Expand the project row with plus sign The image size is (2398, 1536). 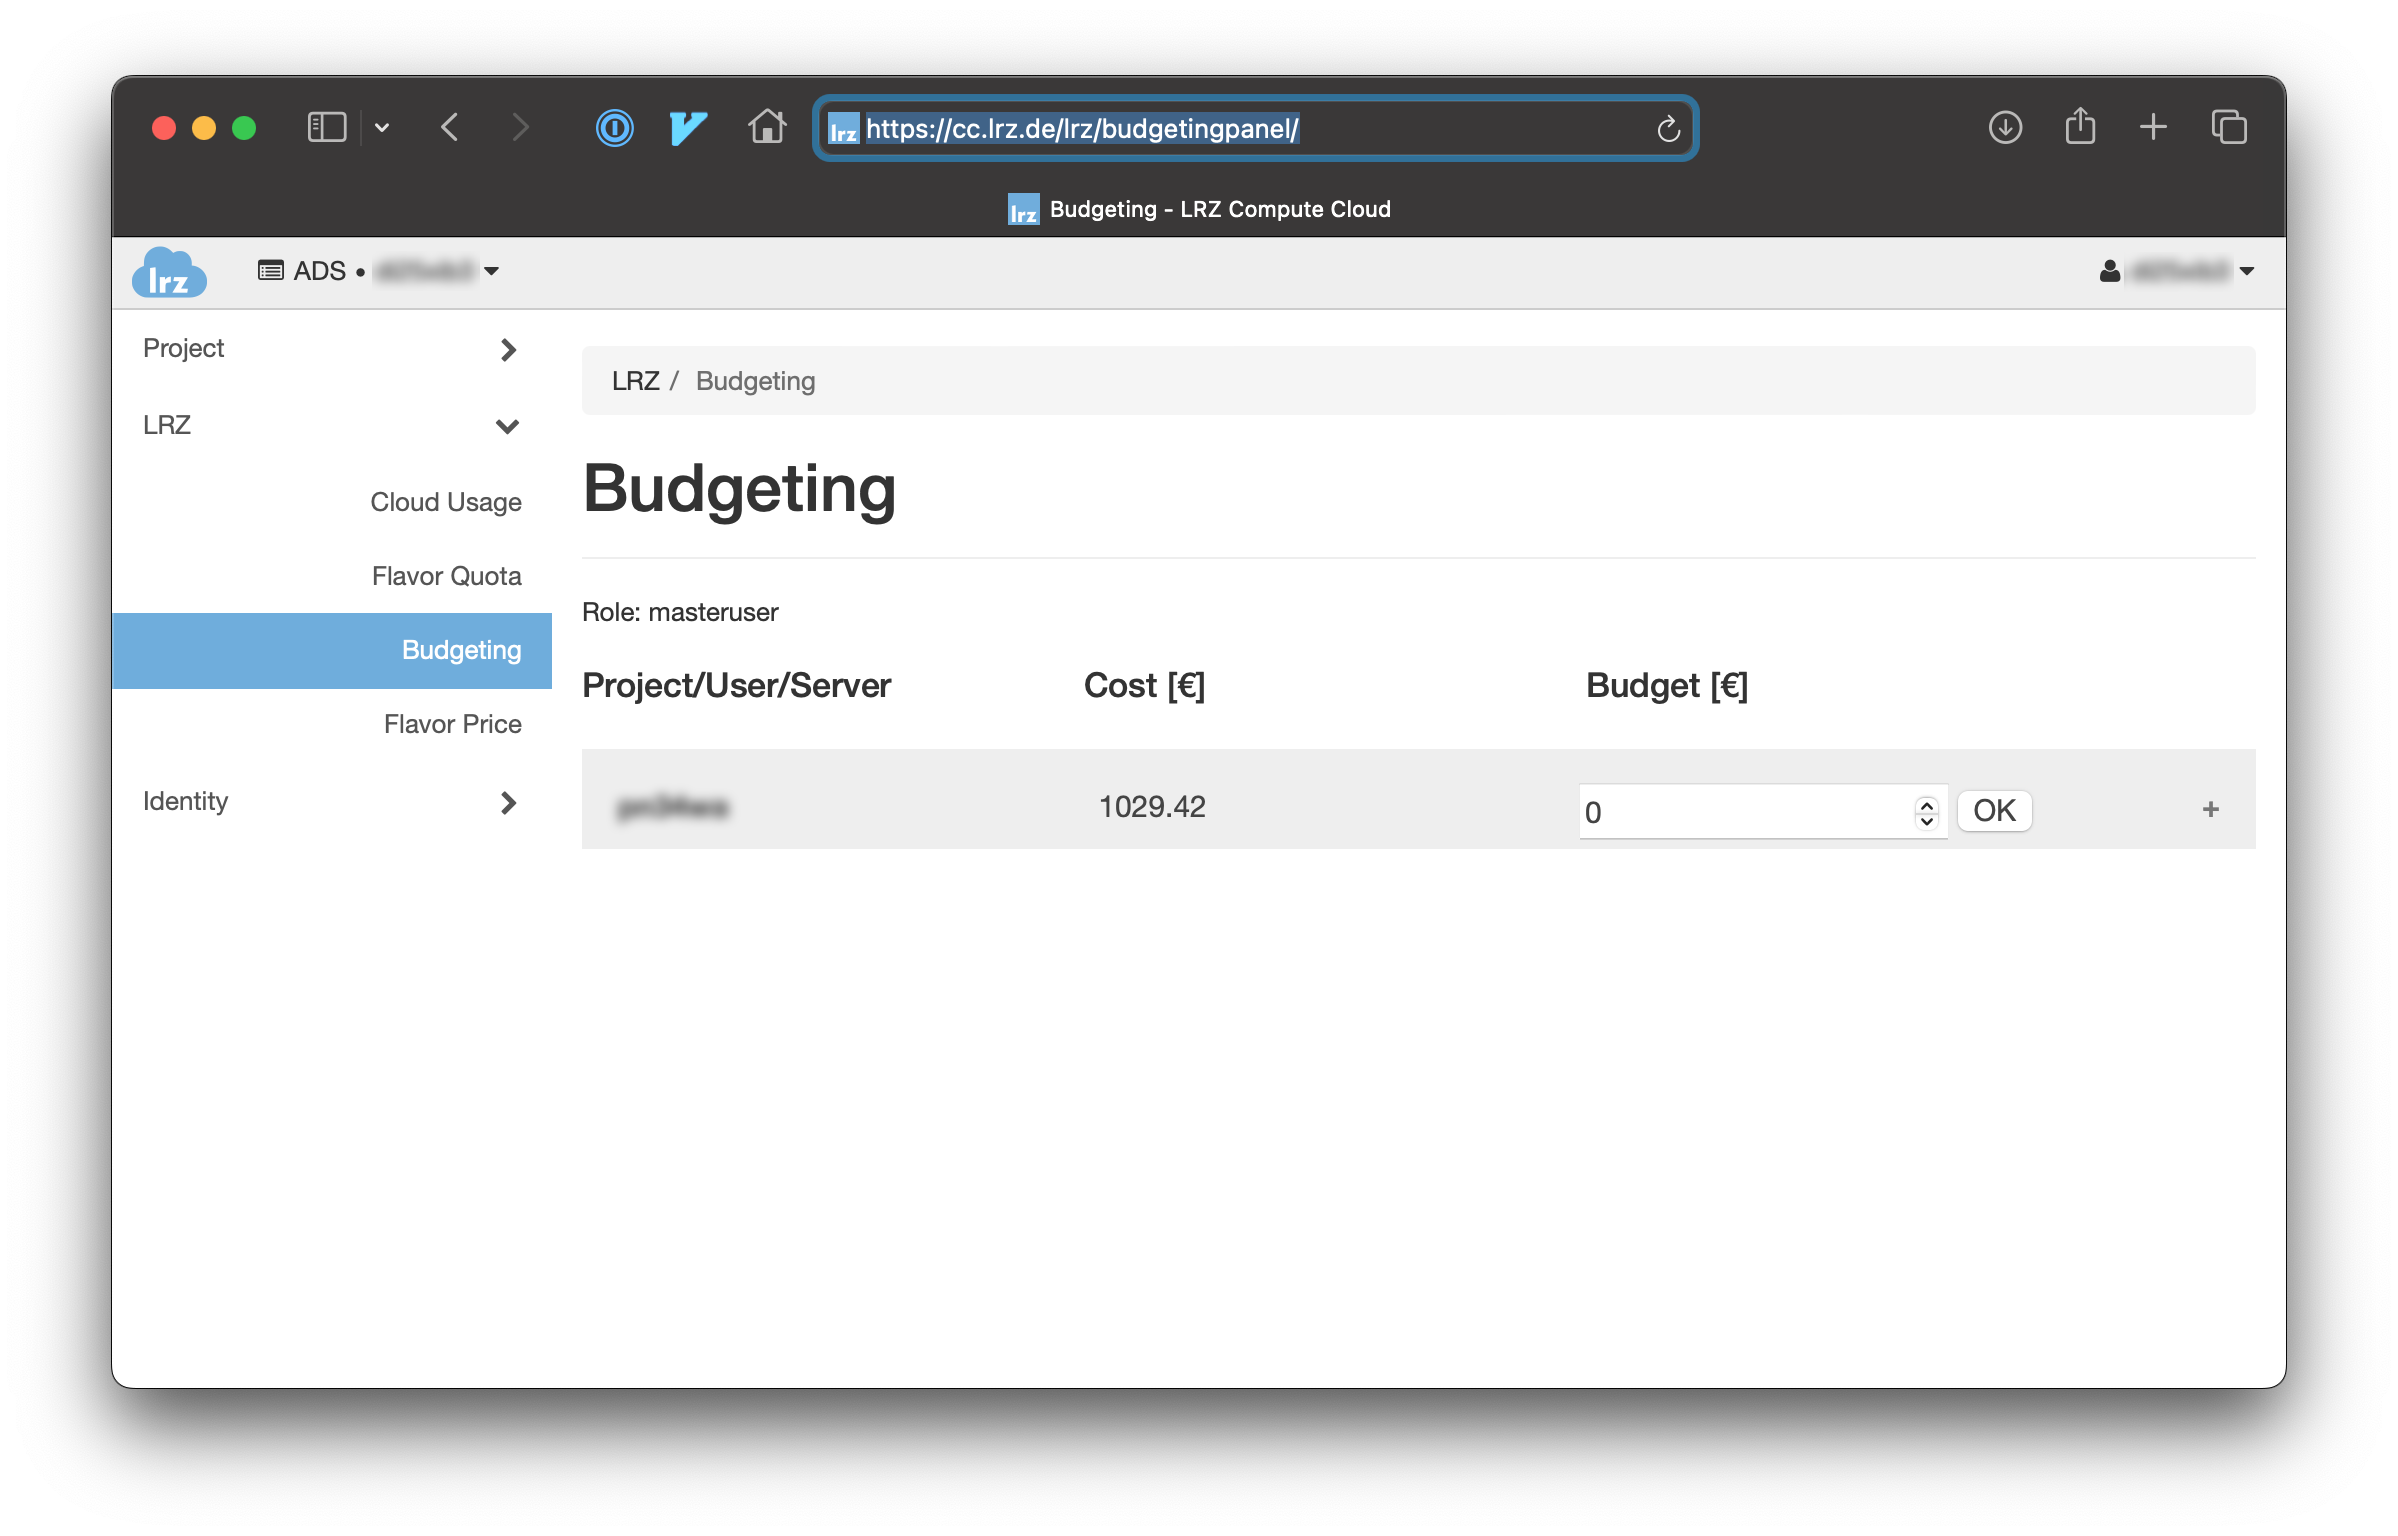click(2210, 809)
